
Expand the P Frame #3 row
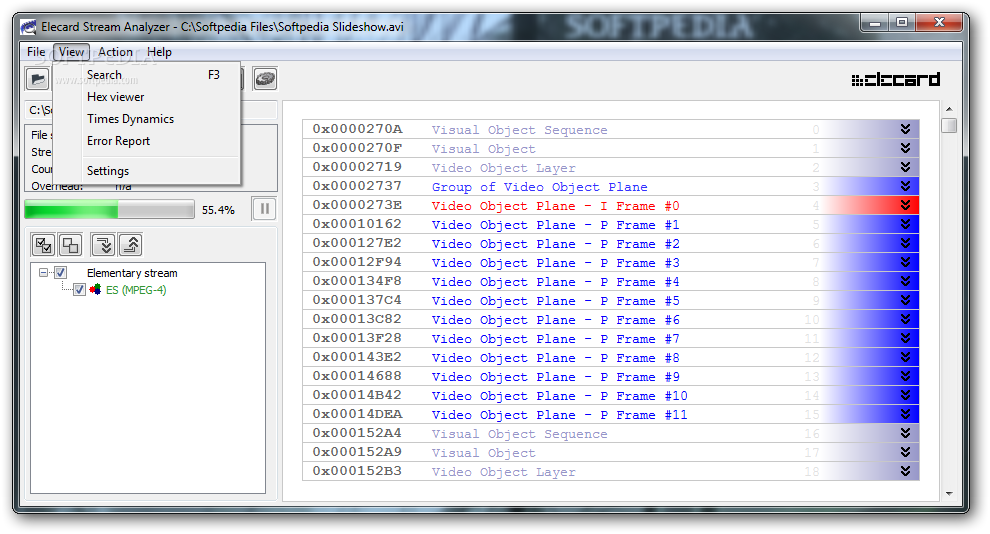coord(905,262)
